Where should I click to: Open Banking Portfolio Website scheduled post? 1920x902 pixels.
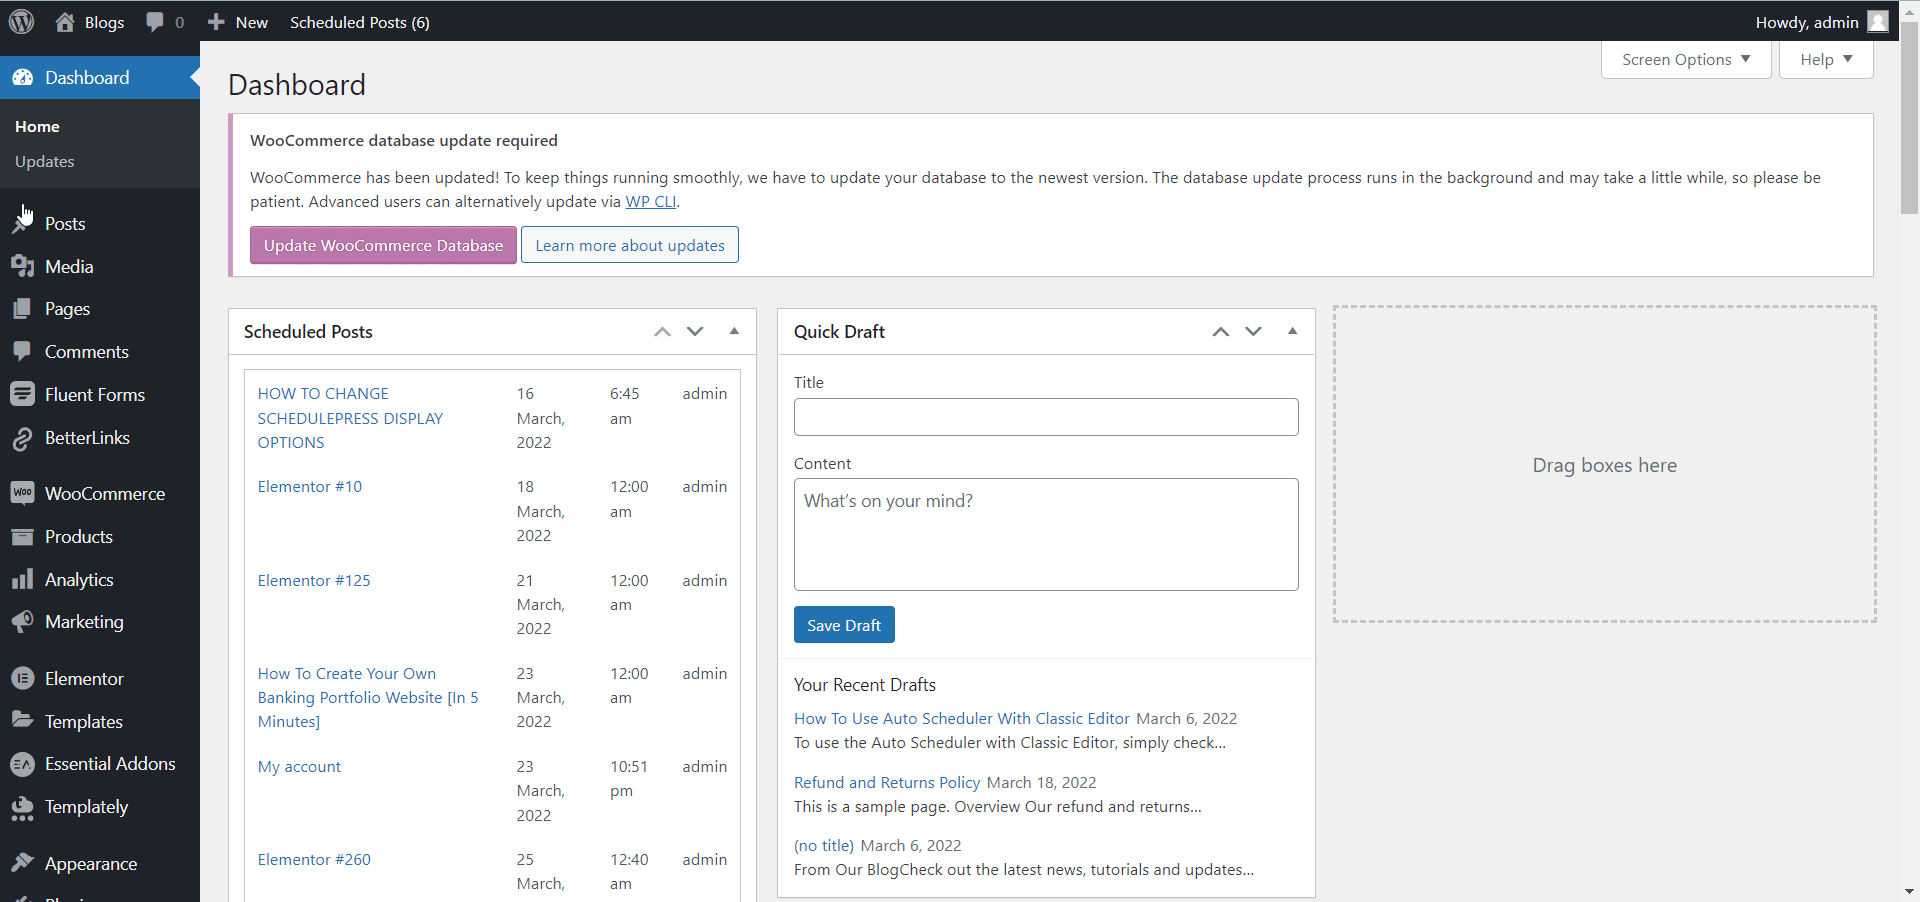point(368,697)
